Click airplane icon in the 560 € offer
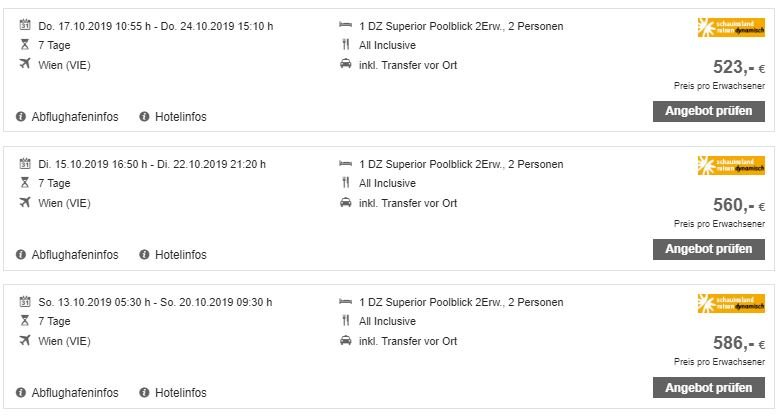 point(24,202)
